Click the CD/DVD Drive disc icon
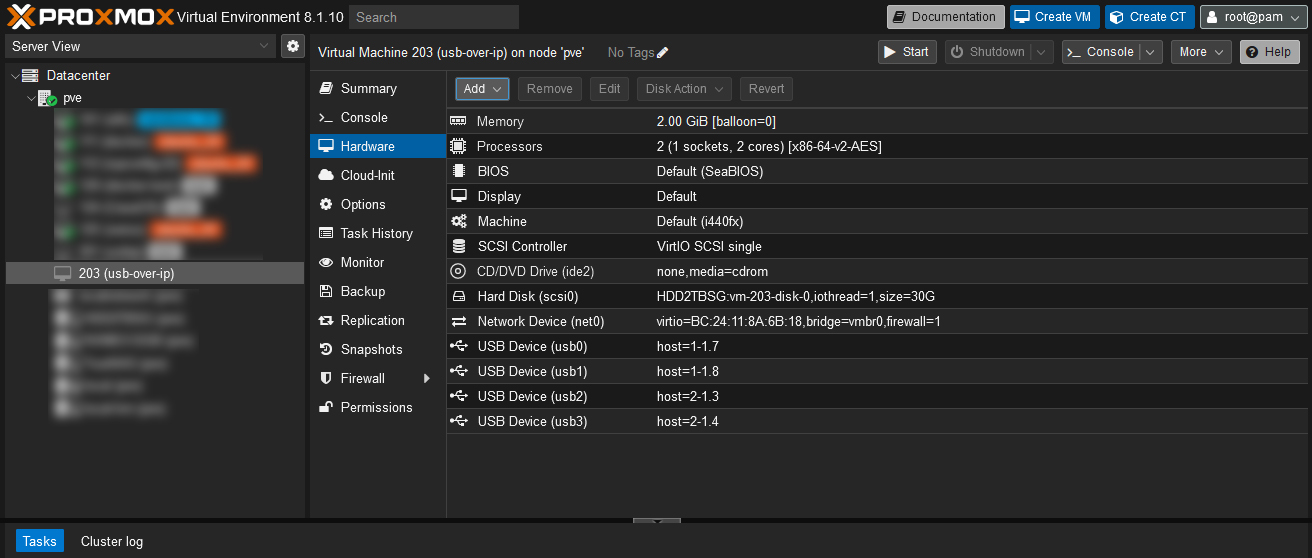The height and width of the screenshot is (558, 1312). click(458, 271)
